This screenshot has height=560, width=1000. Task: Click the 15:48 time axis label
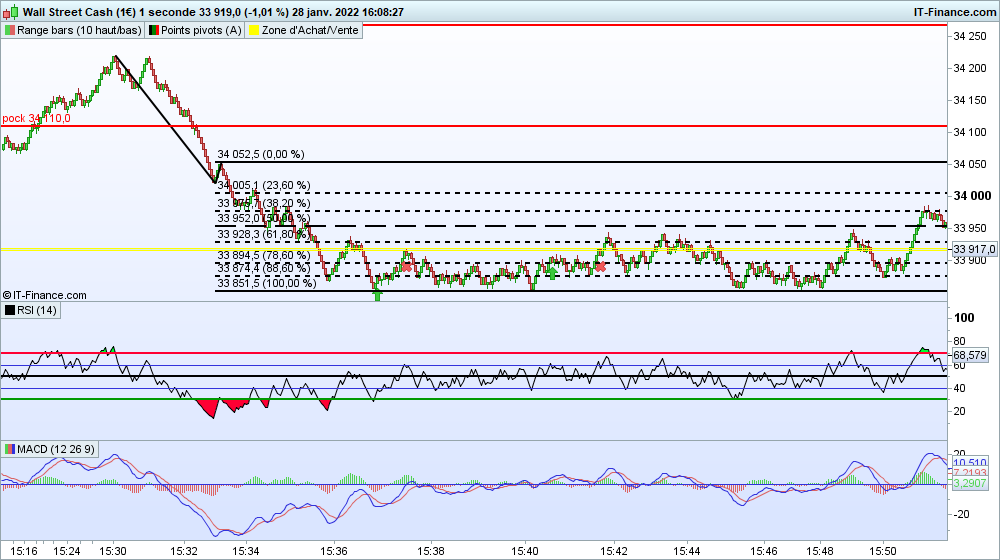(820, 551)
